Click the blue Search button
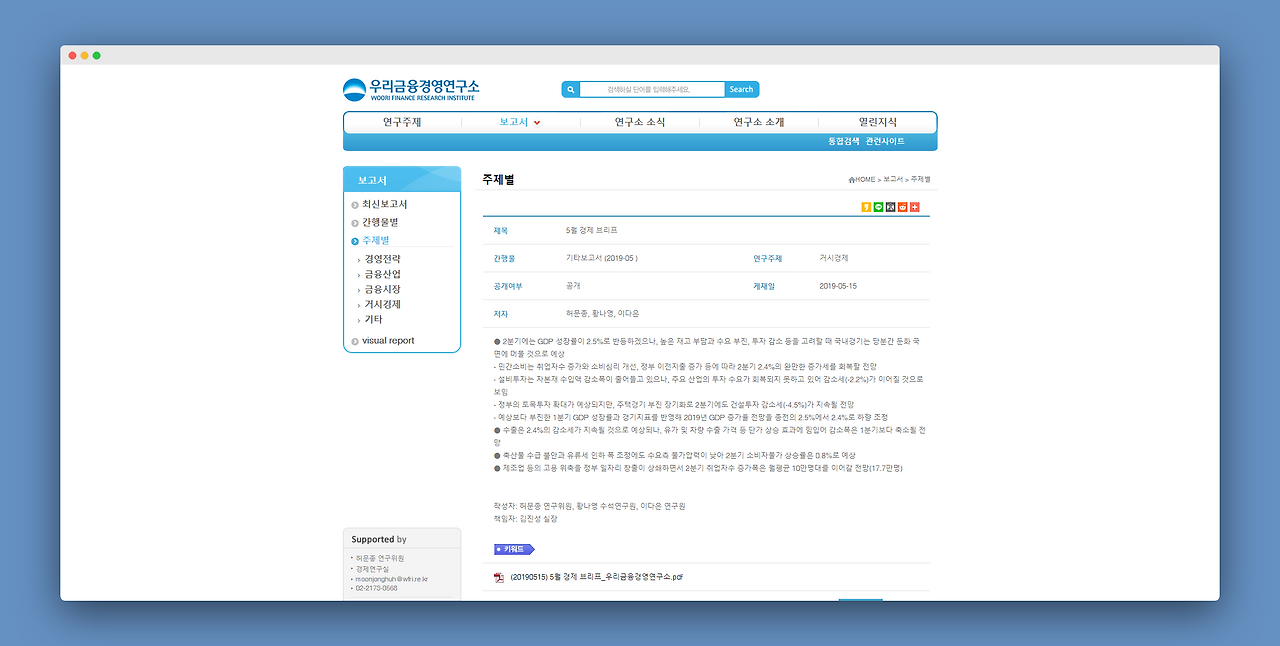This screenshot has width=1280, height=646. tap(741, 89)
